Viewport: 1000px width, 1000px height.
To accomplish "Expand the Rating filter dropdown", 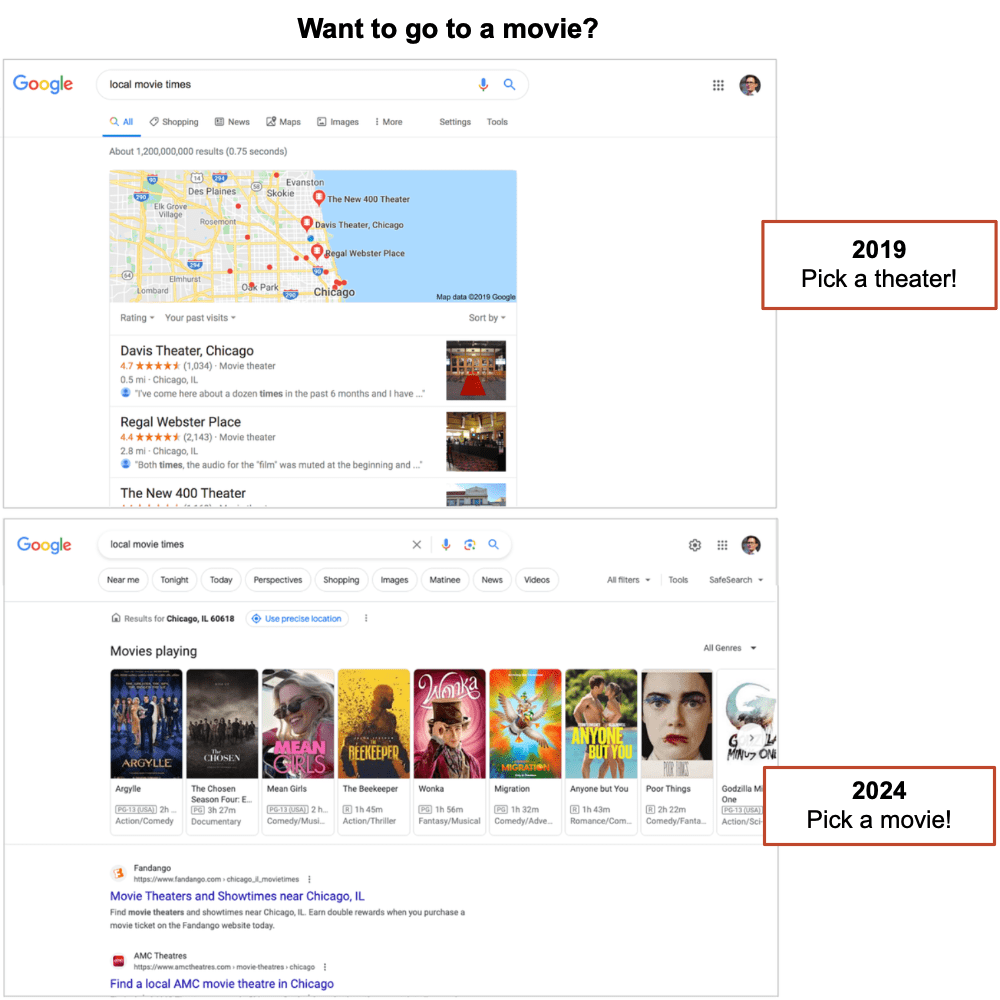I will (137, 318).
